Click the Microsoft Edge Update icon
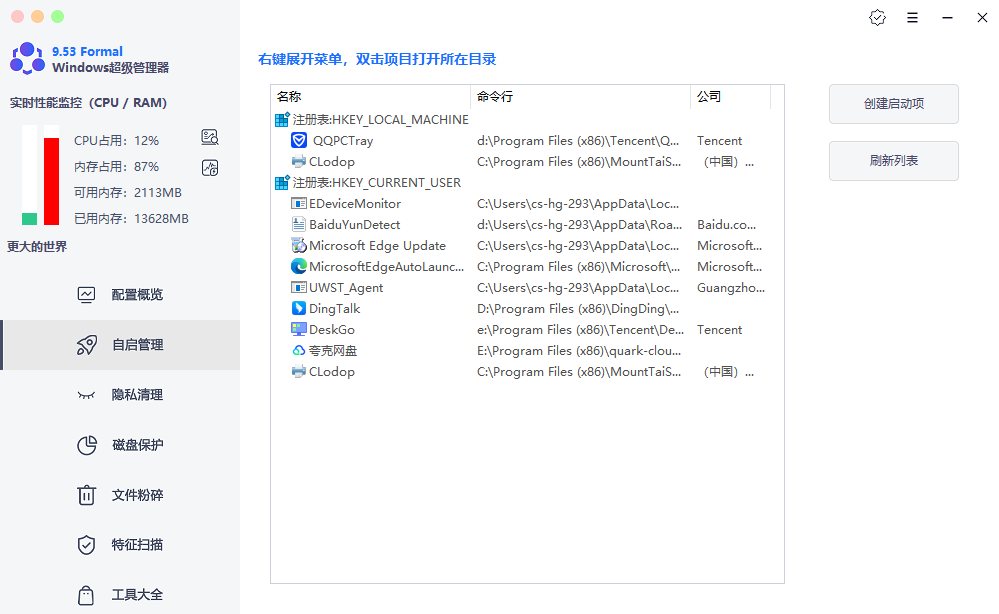 pyautogui.click(x=299, y=245)
